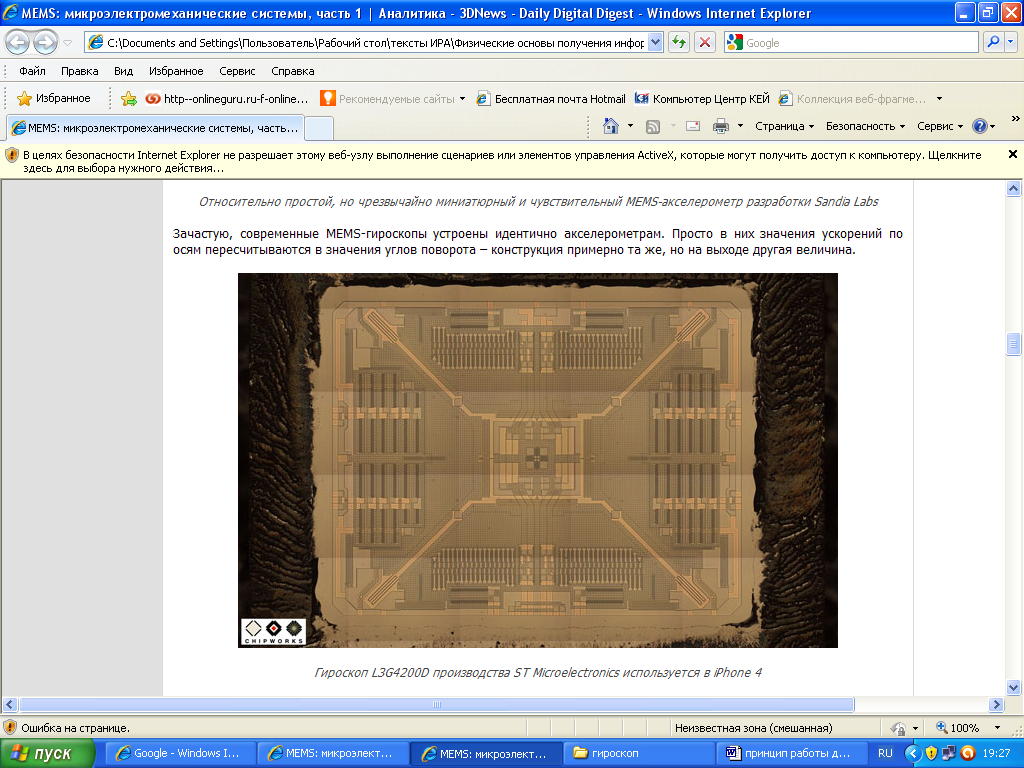
Task: Click the Chipworks logo on image
Action: pyautogui.click(x=274, y=632)
